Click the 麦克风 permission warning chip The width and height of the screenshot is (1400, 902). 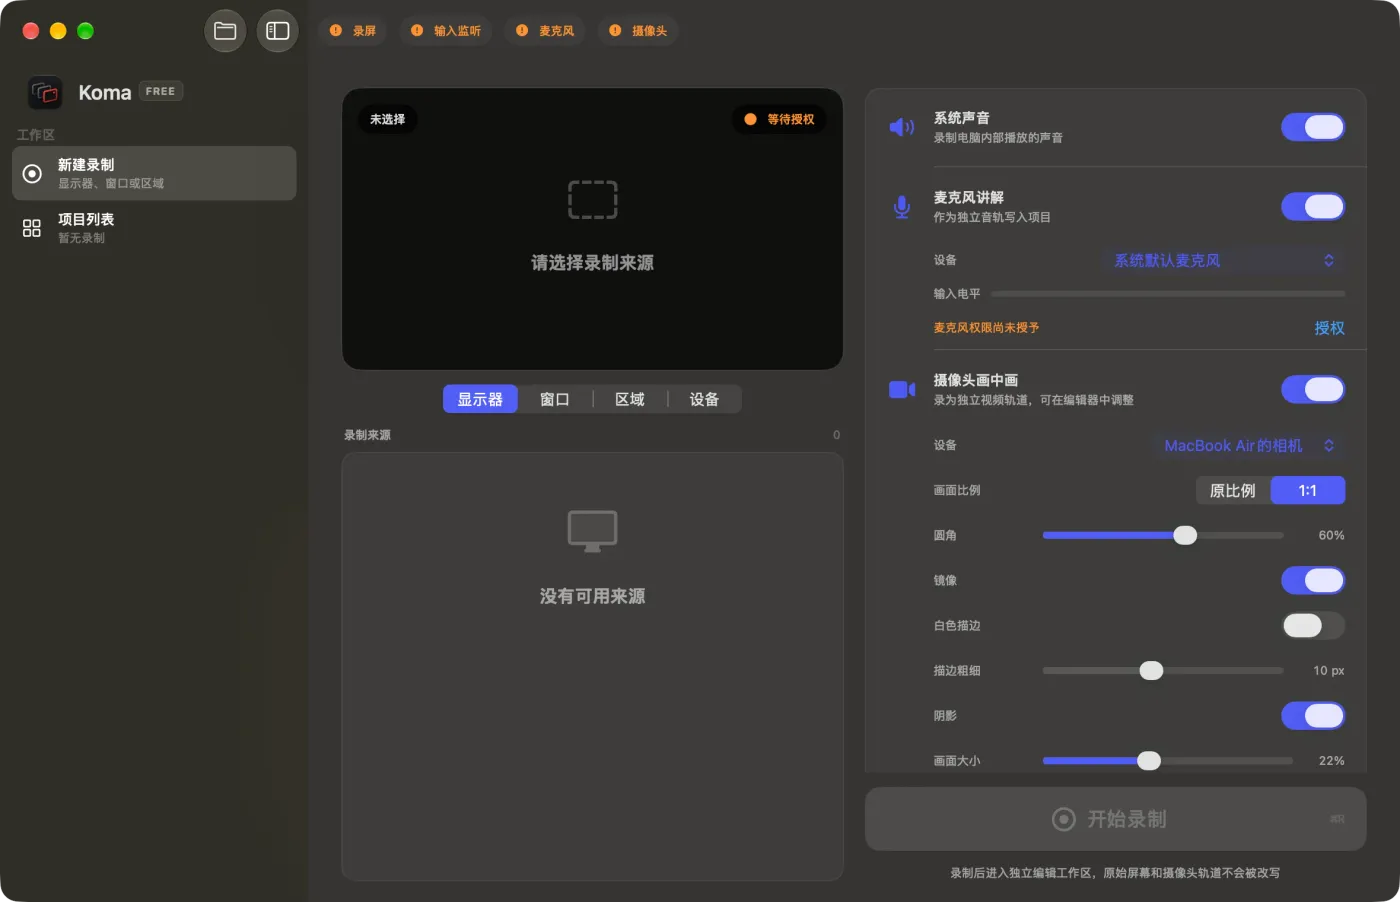545,31
